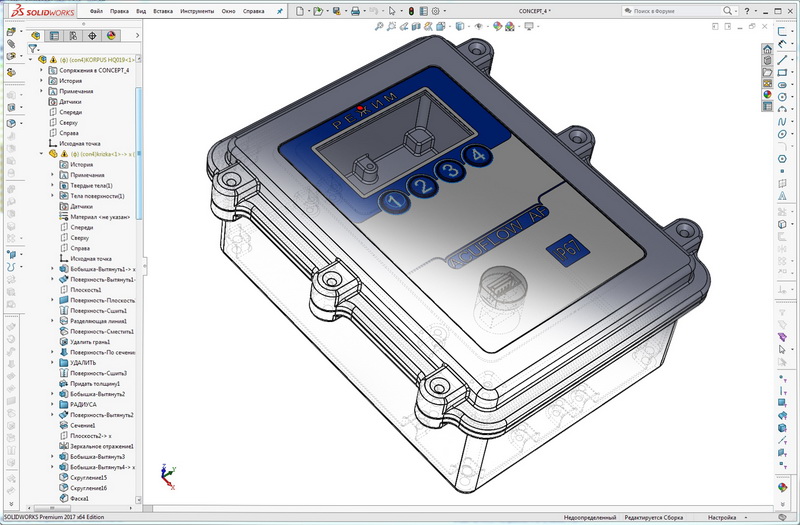Activate Section View icon
This screenshot has width=800, height=525.
coord(416,27)
